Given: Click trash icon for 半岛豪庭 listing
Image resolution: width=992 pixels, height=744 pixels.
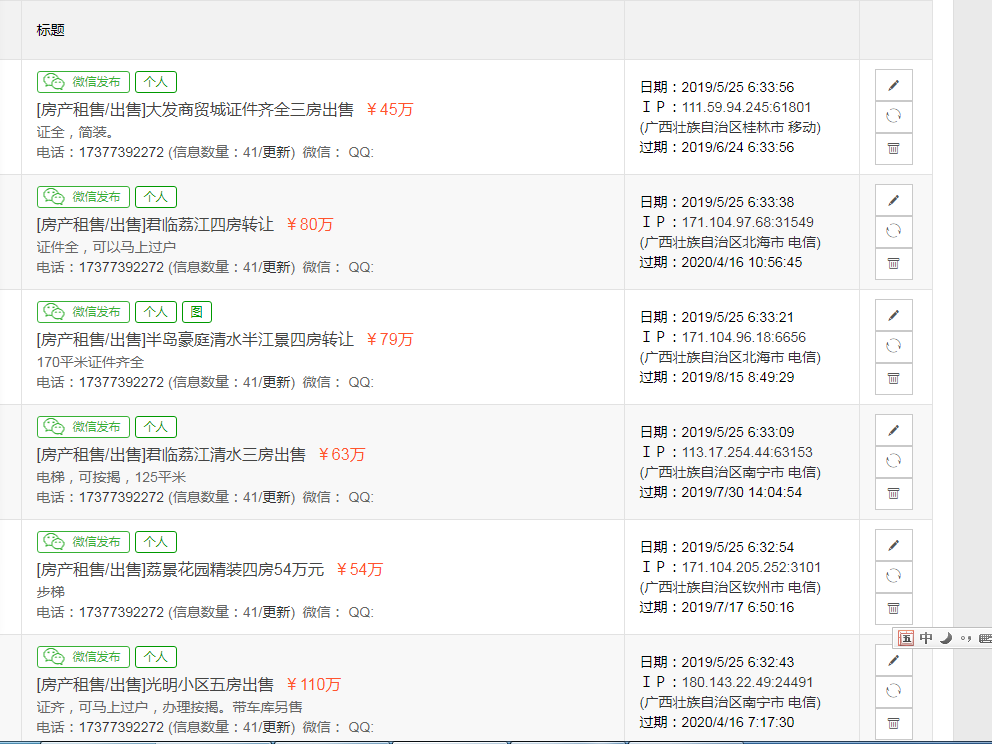Looking at the screenshot, I should pos(893,379).
